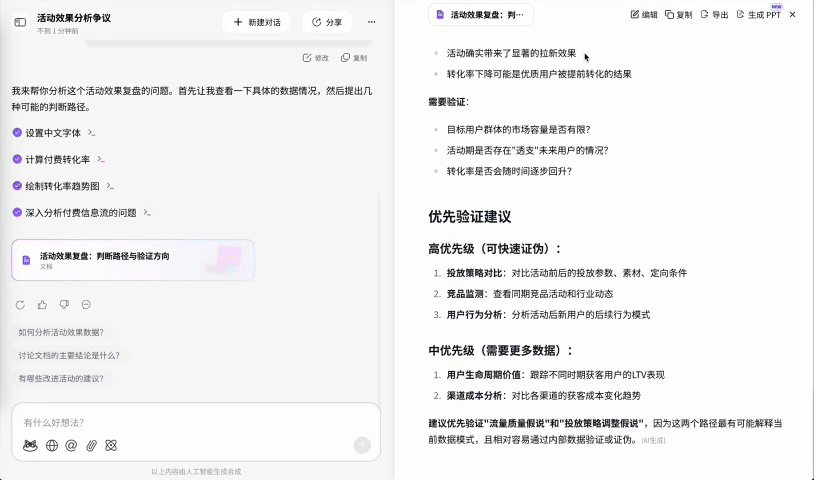This screenshot has width=814, height=480.
Task: Click the frog avatar icon in input box
Action: pyautogui.click(x=31, y=445)
